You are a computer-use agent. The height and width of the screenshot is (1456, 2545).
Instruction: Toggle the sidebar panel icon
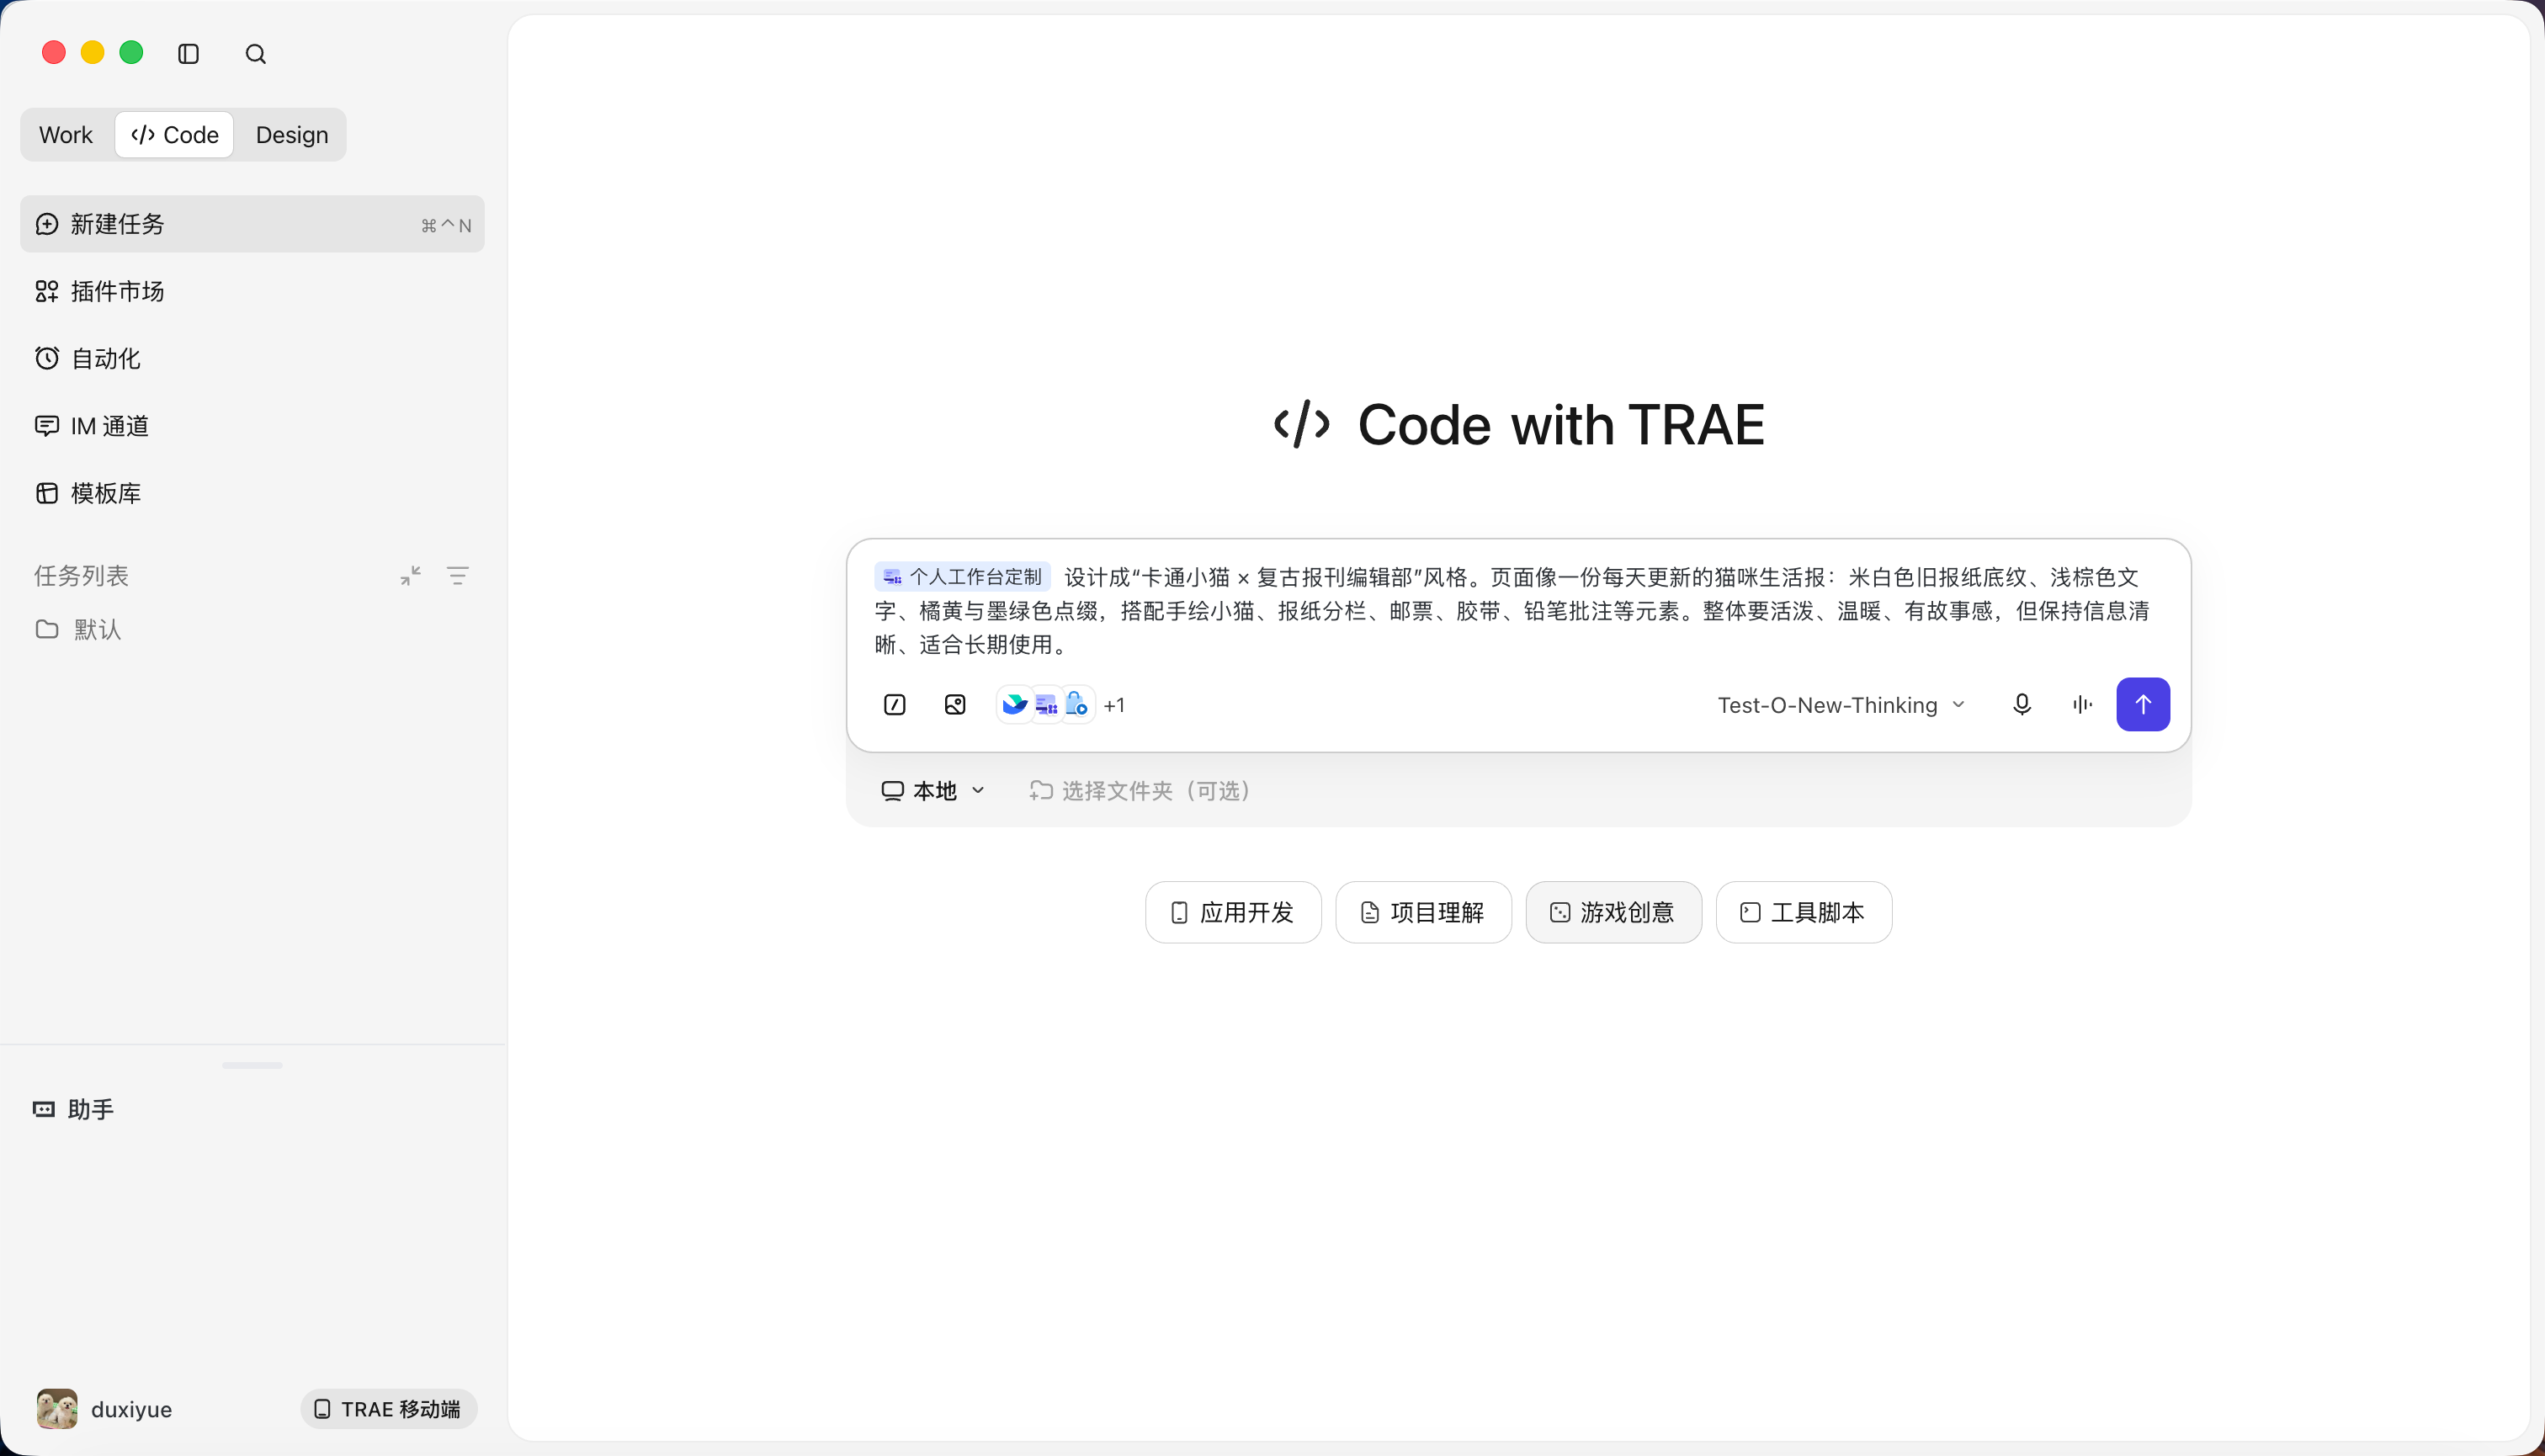tap(188, 54)
